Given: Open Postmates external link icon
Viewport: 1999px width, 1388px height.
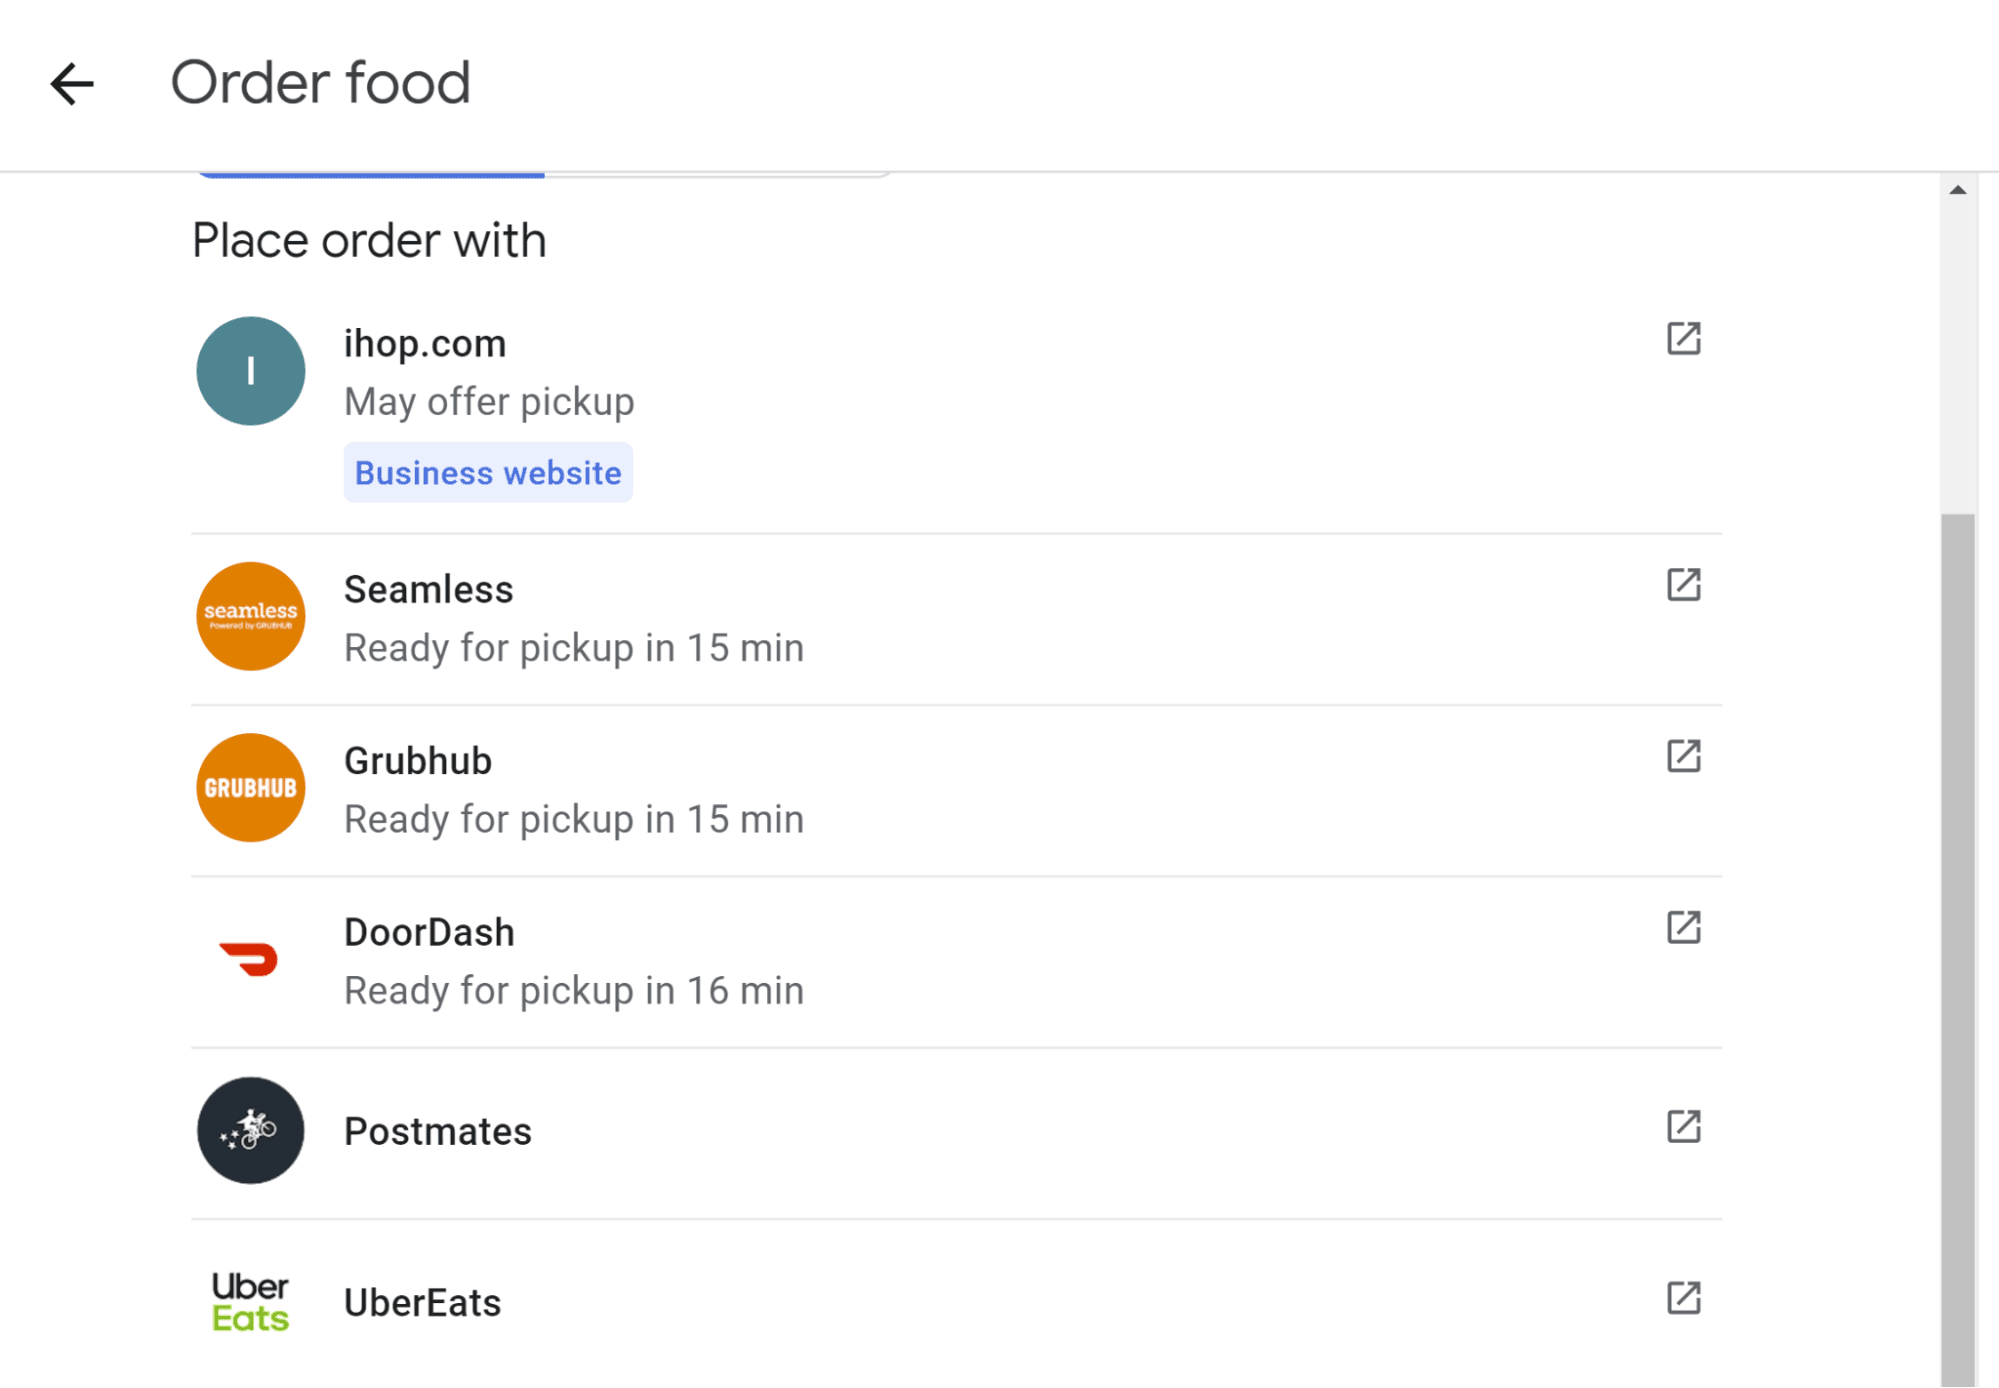Looking at the screenshot, I should 1683,1127.
